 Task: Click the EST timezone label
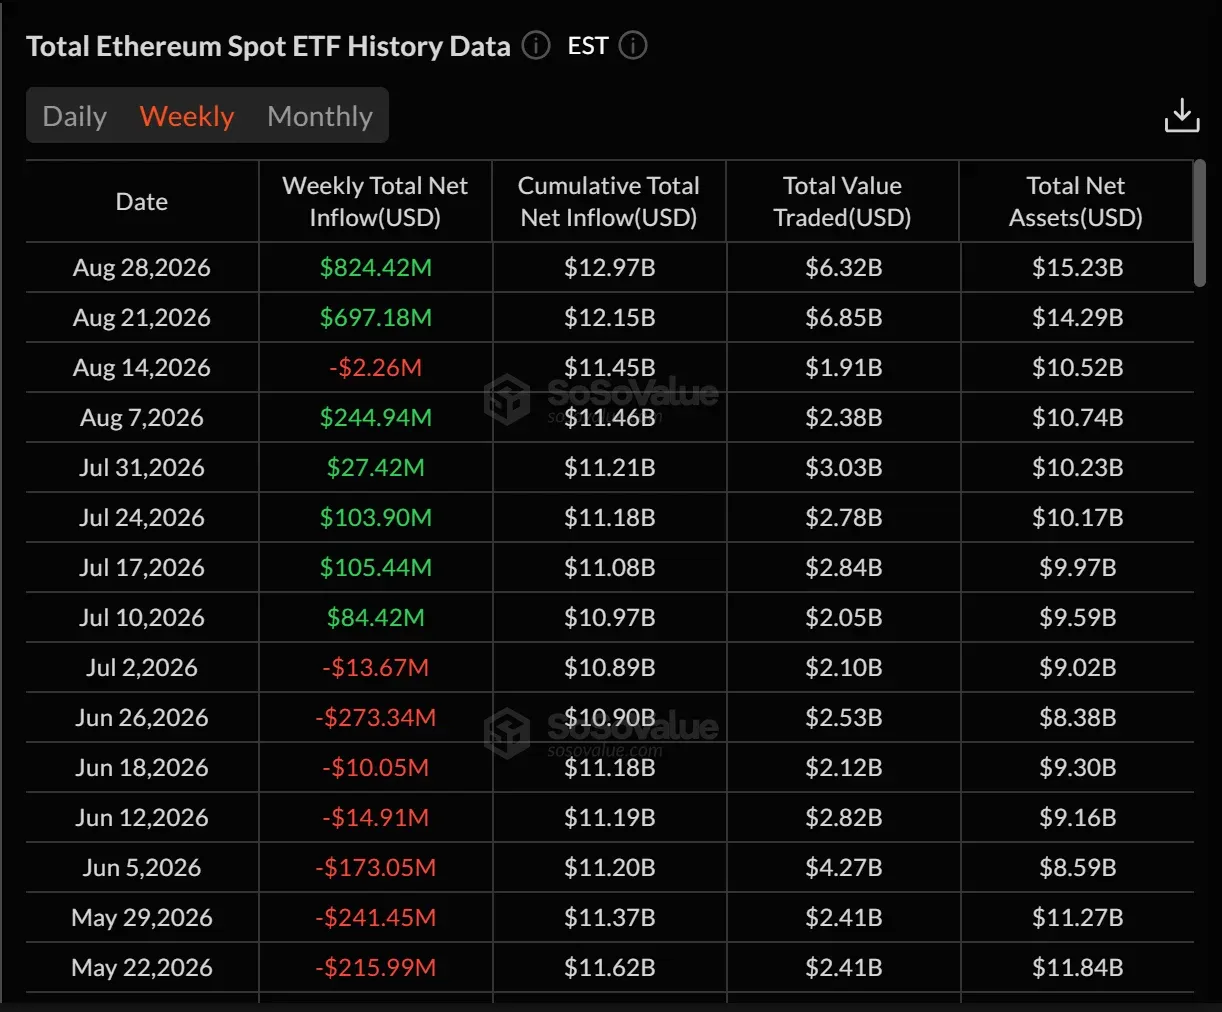pos(588,46)
